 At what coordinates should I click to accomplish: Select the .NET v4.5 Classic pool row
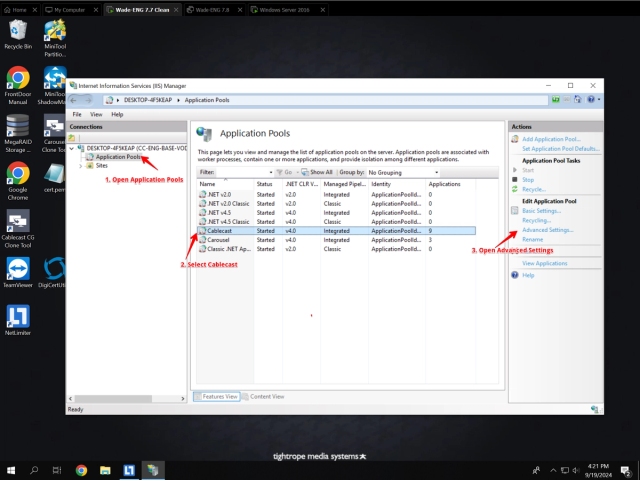click(x=336, y=222)
